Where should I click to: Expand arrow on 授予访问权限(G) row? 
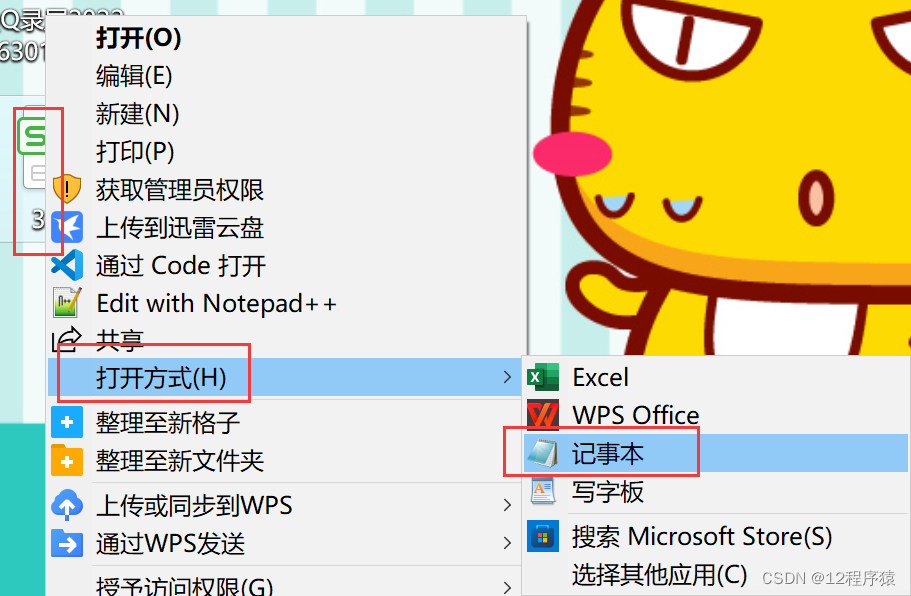tap(507, 587)
